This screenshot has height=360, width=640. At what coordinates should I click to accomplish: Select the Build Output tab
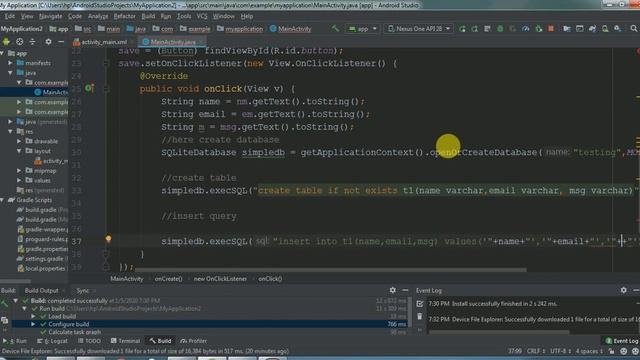(x=42, y=291)
